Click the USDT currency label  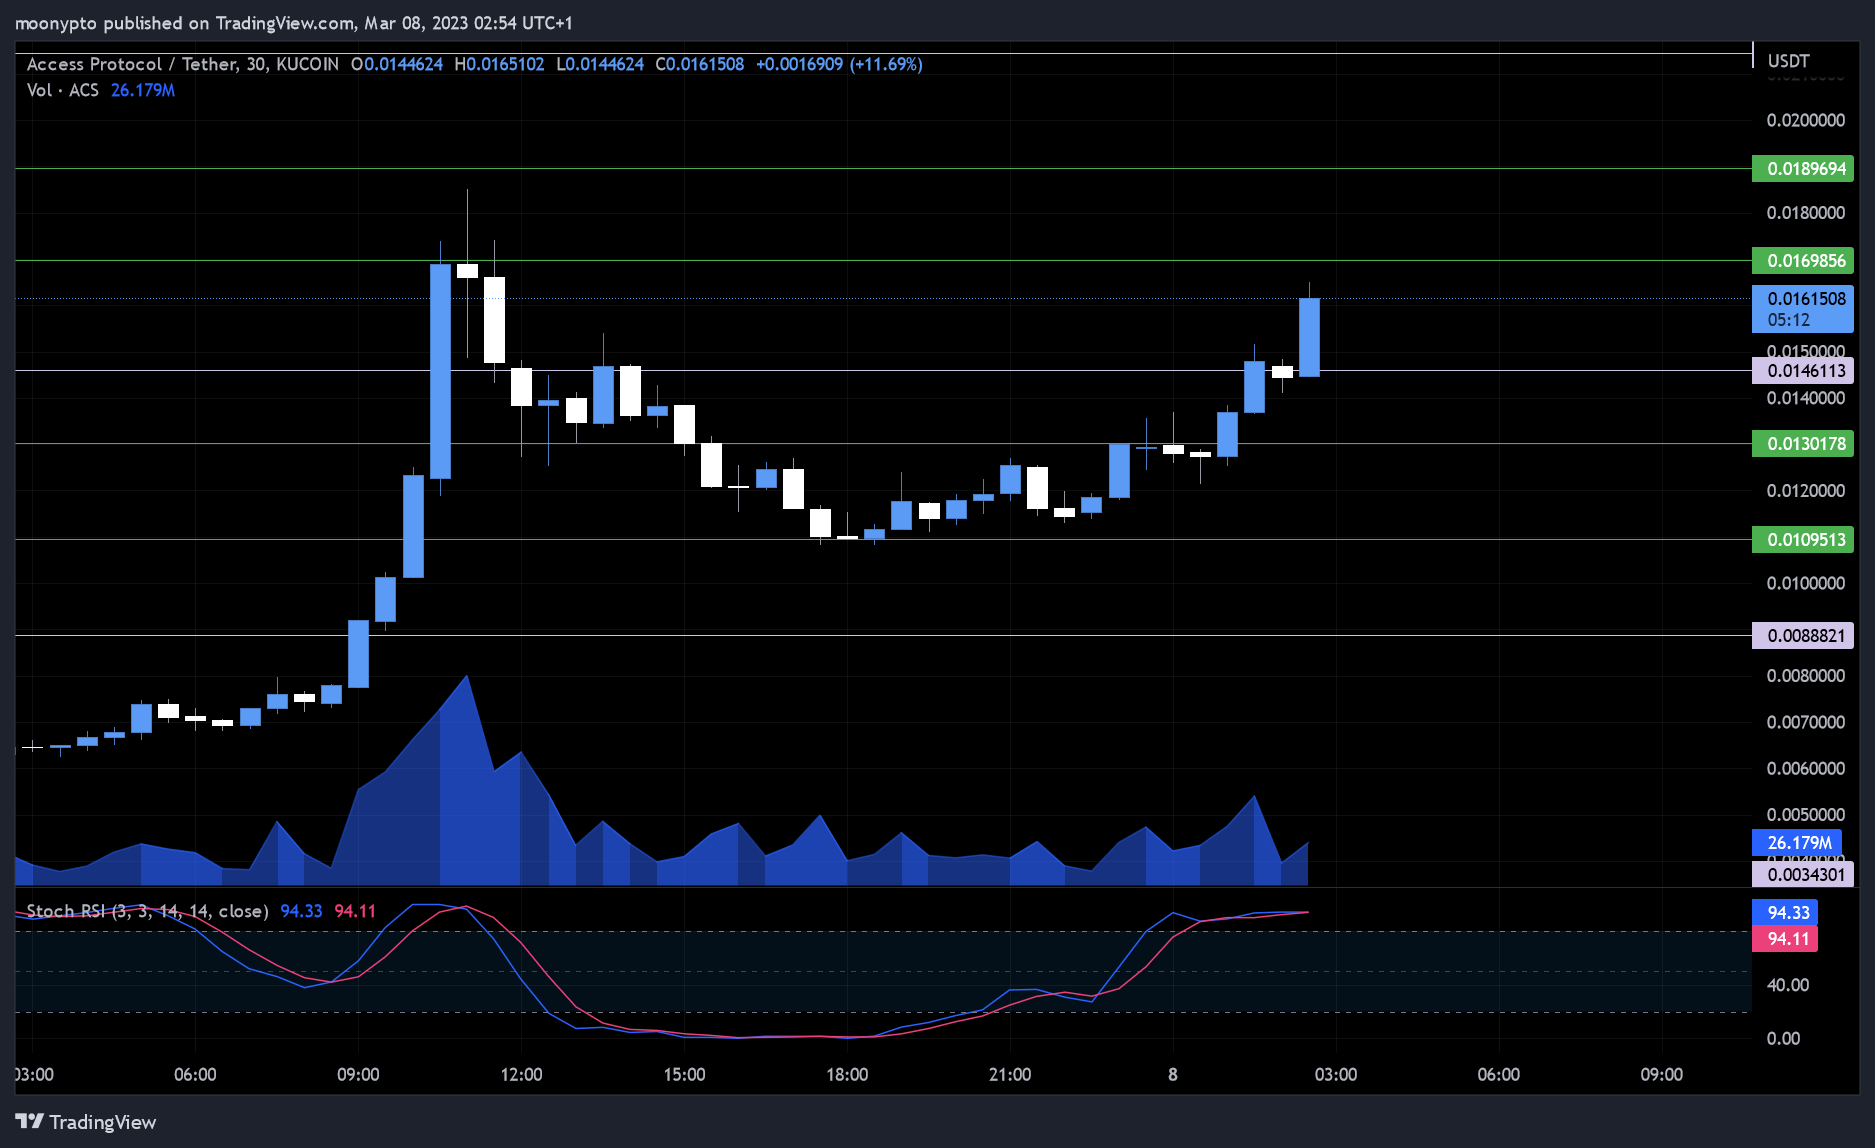[x=1788, y=61]
